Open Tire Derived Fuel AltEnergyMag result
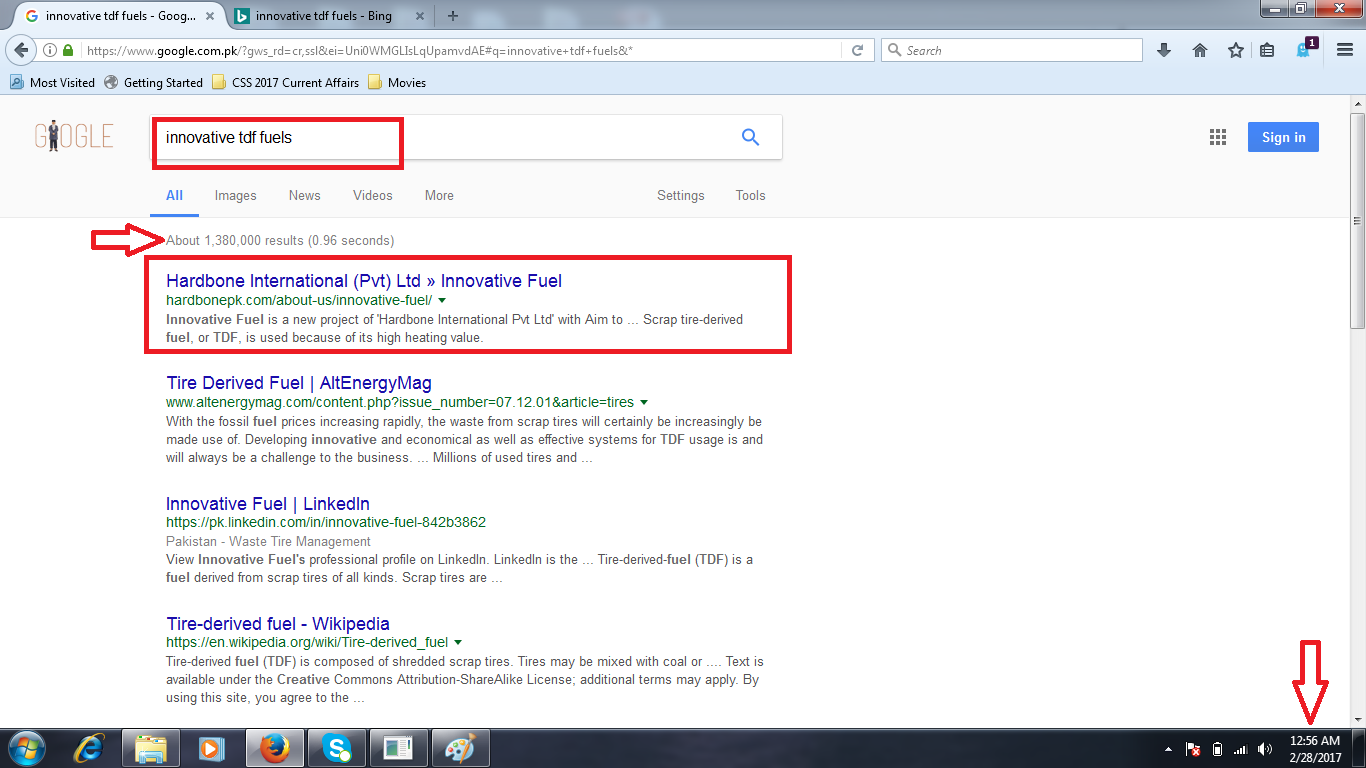1366x768 pixels. point(299,383)
